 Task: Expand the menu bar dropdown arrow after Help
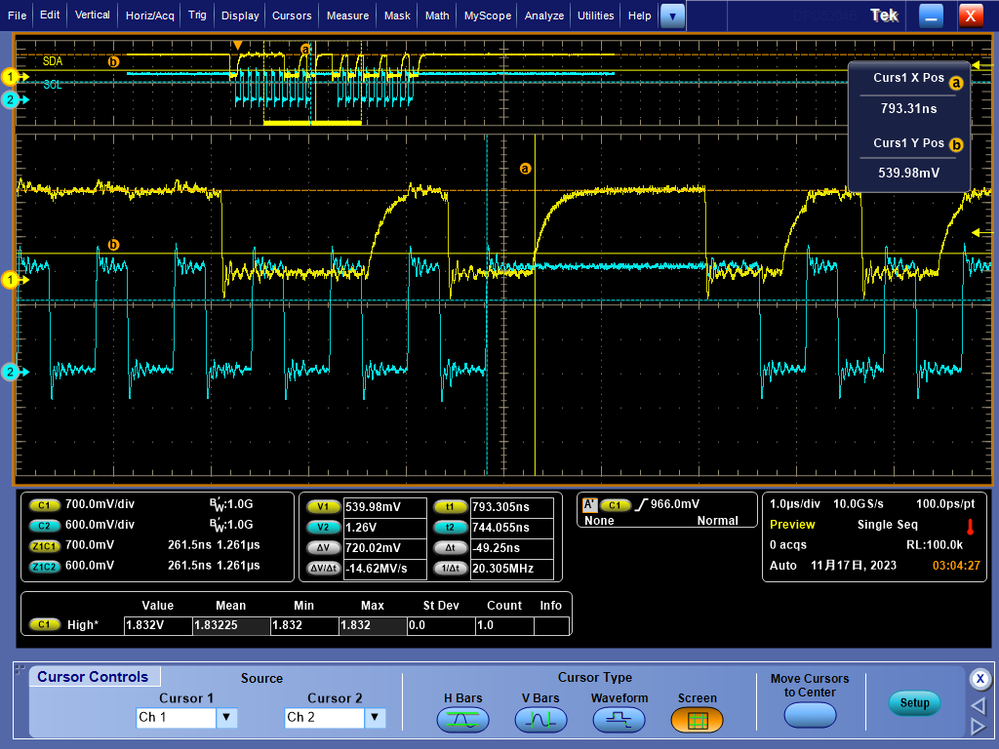[674, 15]
